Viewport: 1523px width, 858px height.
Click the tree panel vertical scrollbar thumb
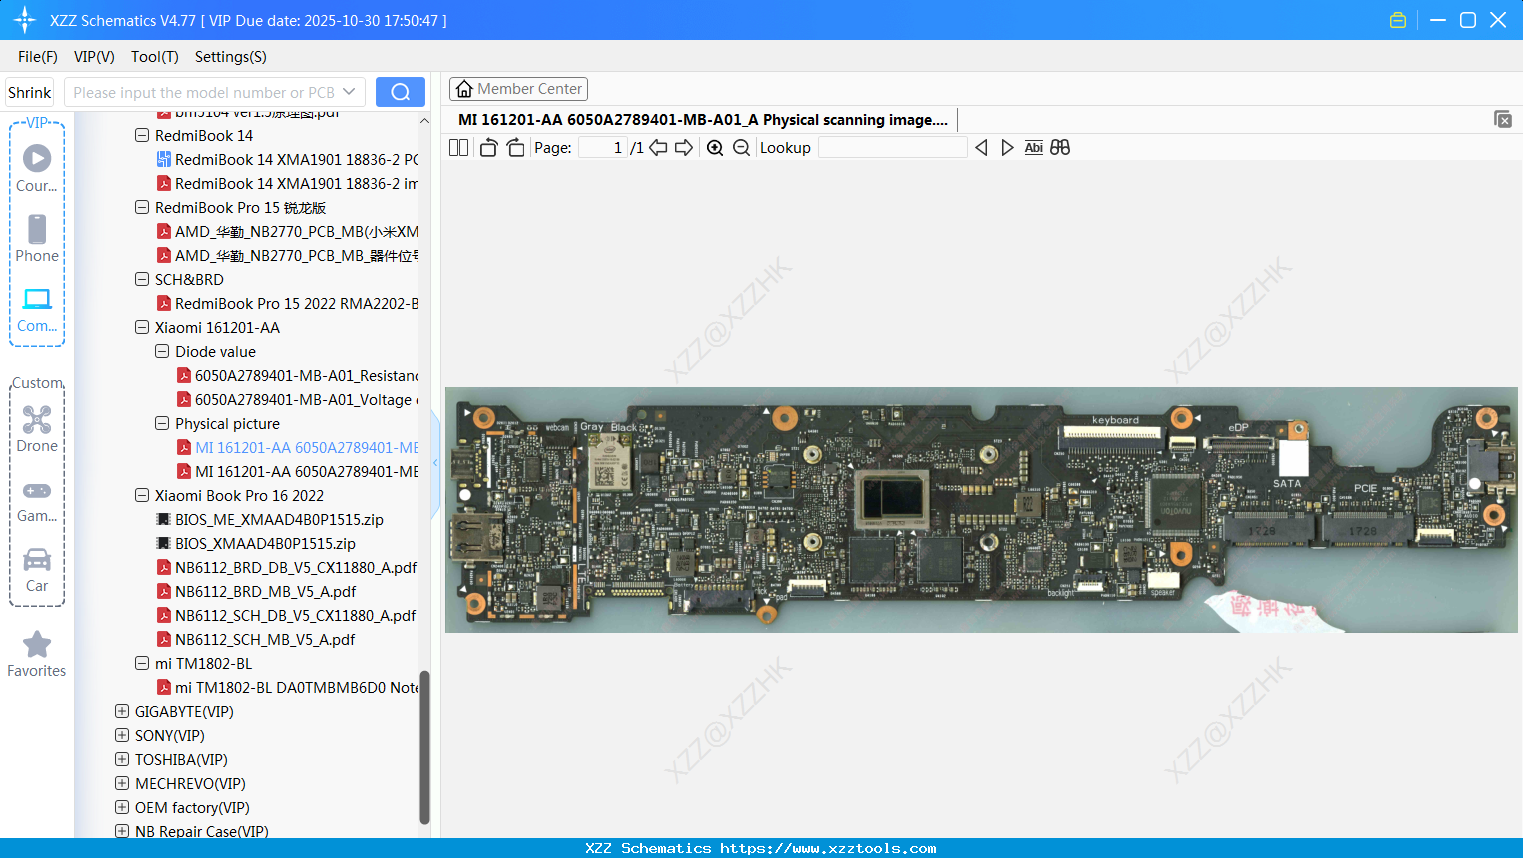tap(424, 747)
